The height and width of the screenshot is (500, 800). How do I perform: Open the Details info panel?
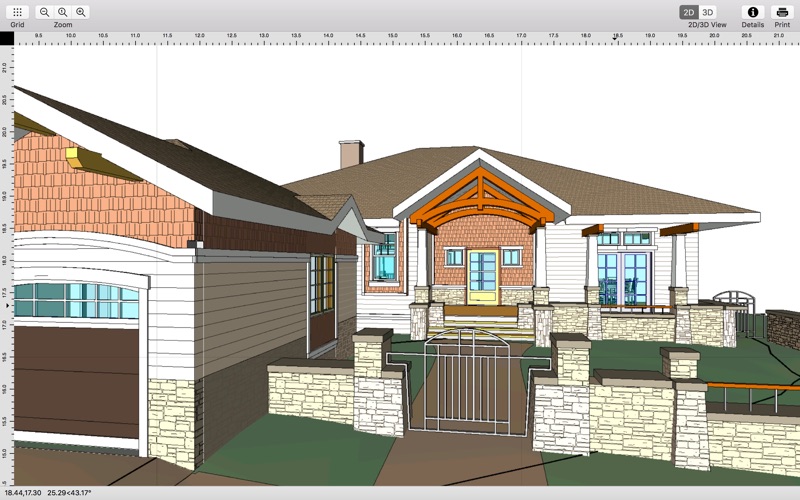(753, 12)
